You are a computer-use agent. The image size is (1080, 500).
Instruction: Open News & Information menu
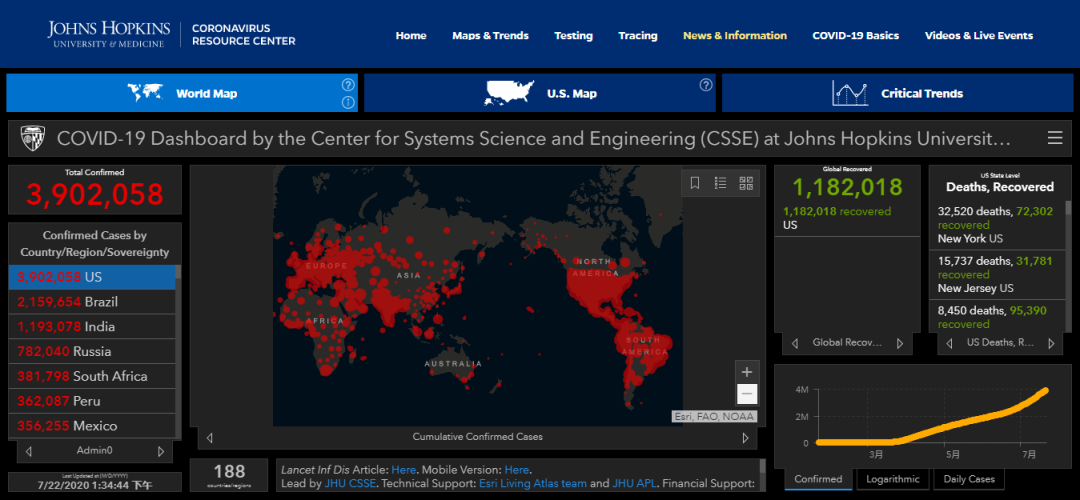(735, 36)
